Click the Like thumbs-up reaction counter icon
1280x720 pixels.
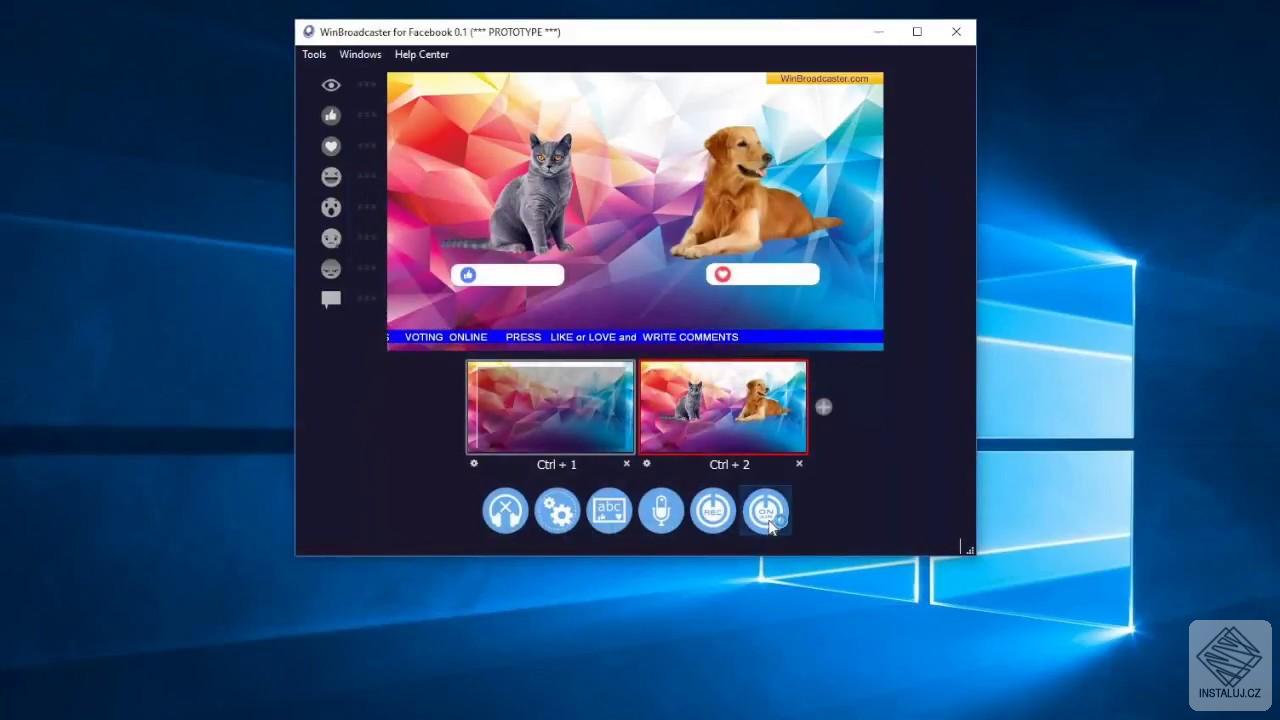331,116
